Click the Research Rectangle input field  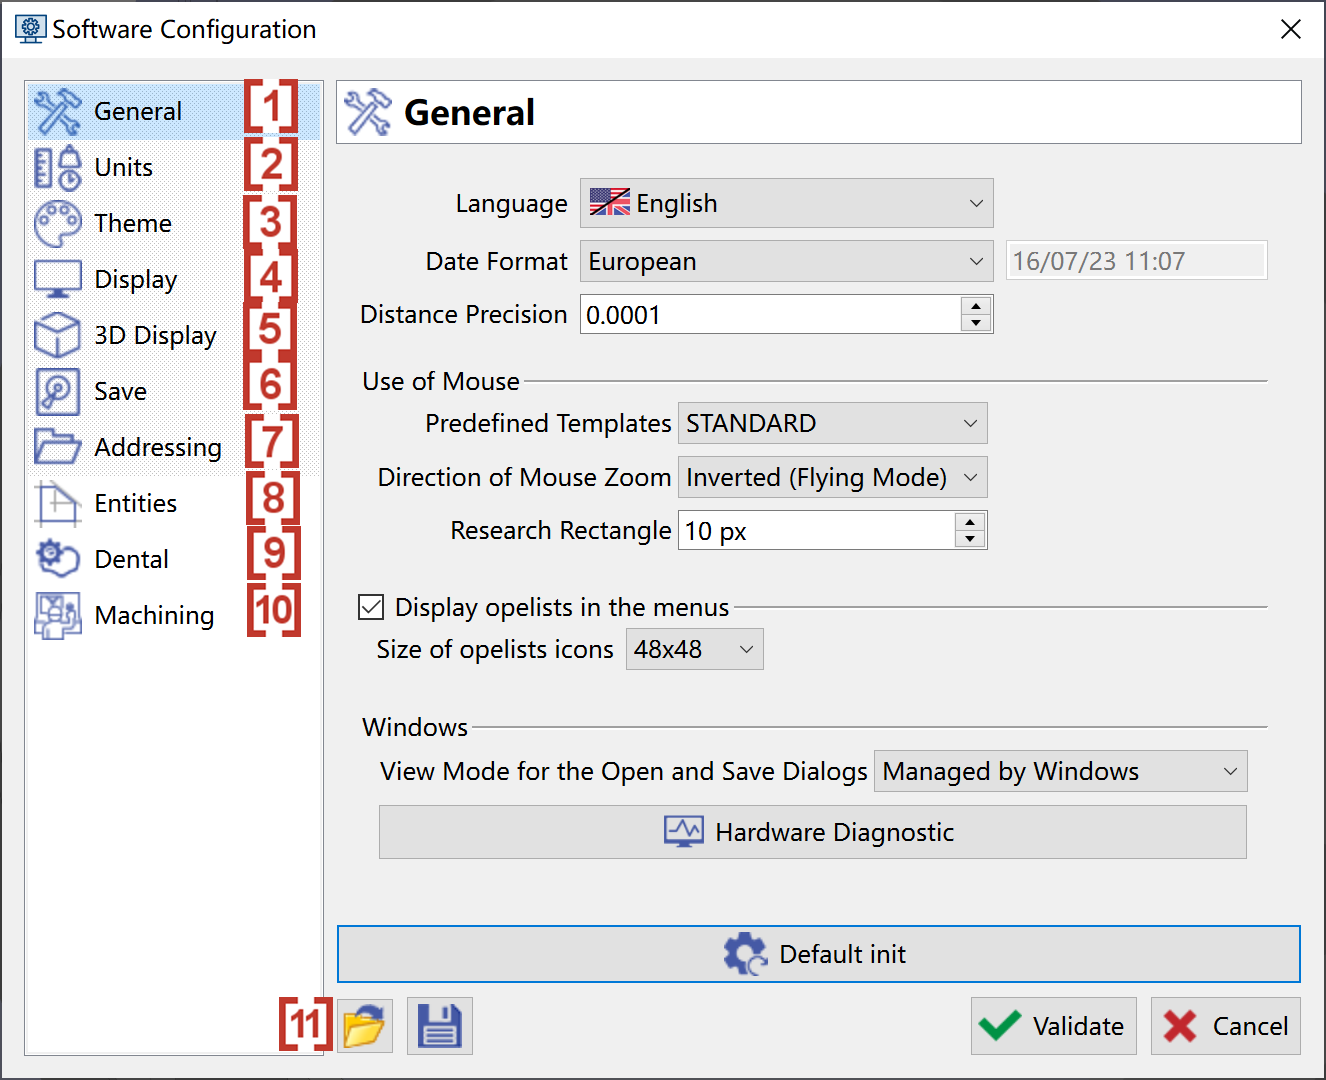[815, 531]
